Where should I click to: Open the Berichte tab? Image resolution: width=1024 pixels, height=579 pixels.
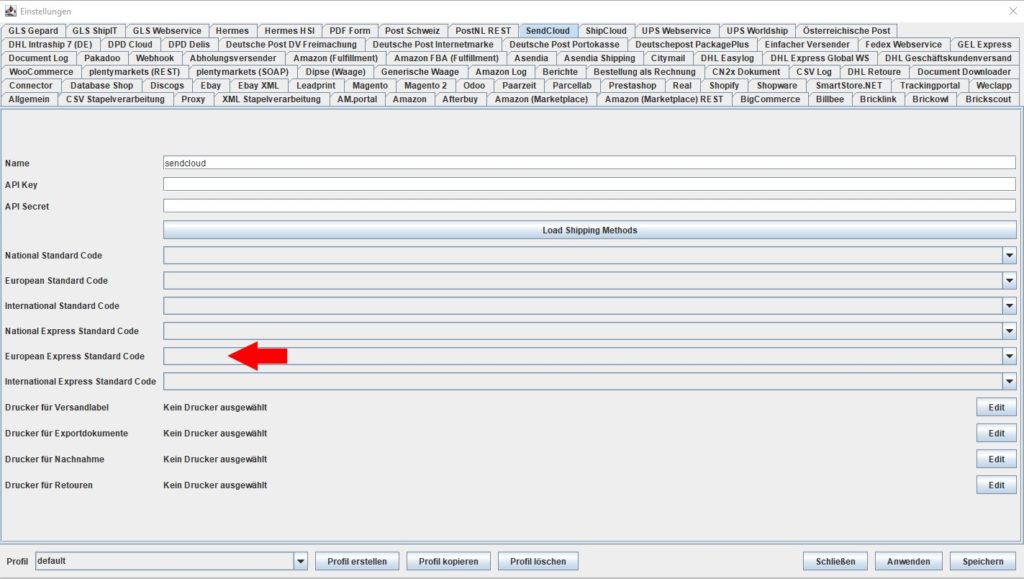[560, 72]
